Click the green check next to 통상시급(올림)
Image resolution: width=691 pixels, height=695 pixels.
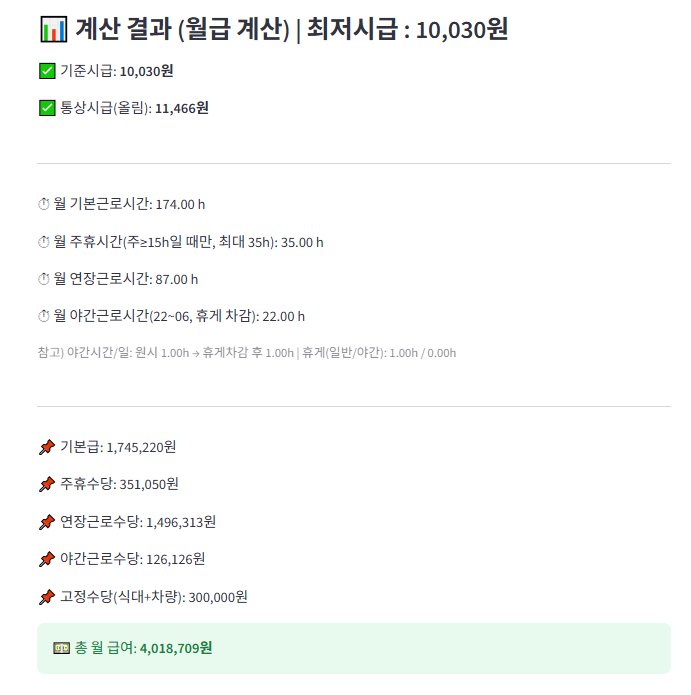coord(47,108)
